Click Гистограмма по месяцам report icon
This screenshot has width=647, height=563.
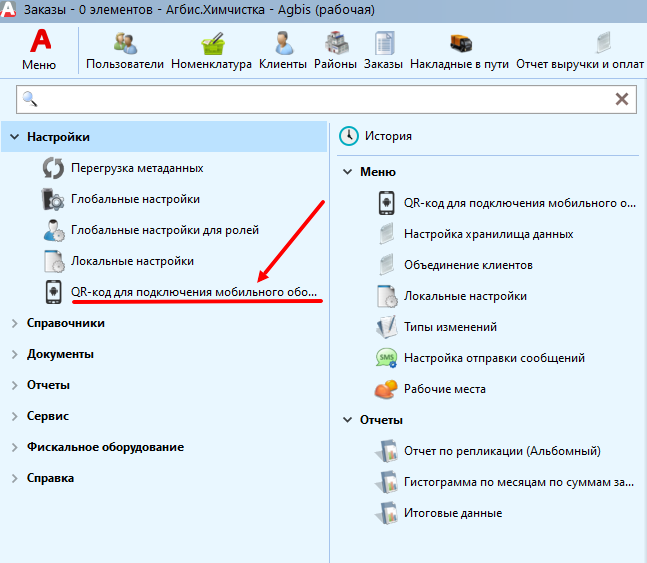tap(387, 482)
